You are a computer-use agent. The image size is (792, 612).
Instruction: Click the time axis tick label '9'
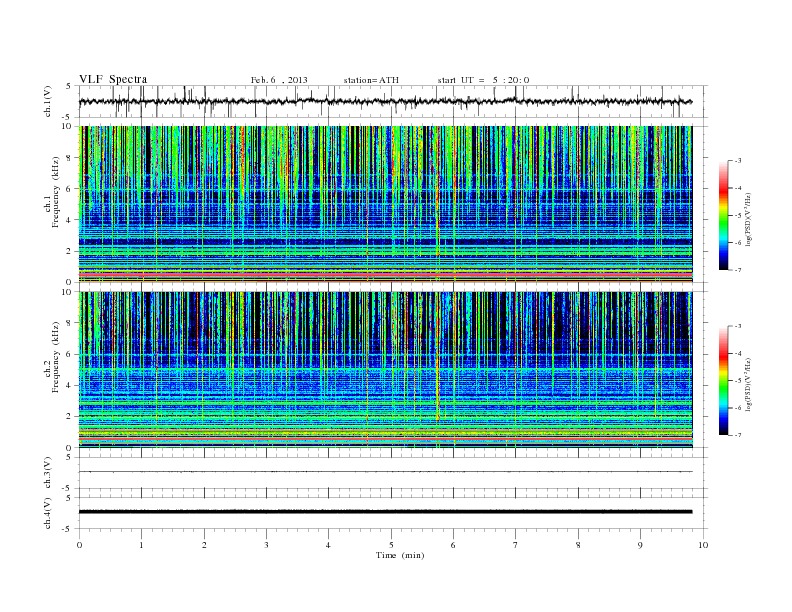pos(640,545)
